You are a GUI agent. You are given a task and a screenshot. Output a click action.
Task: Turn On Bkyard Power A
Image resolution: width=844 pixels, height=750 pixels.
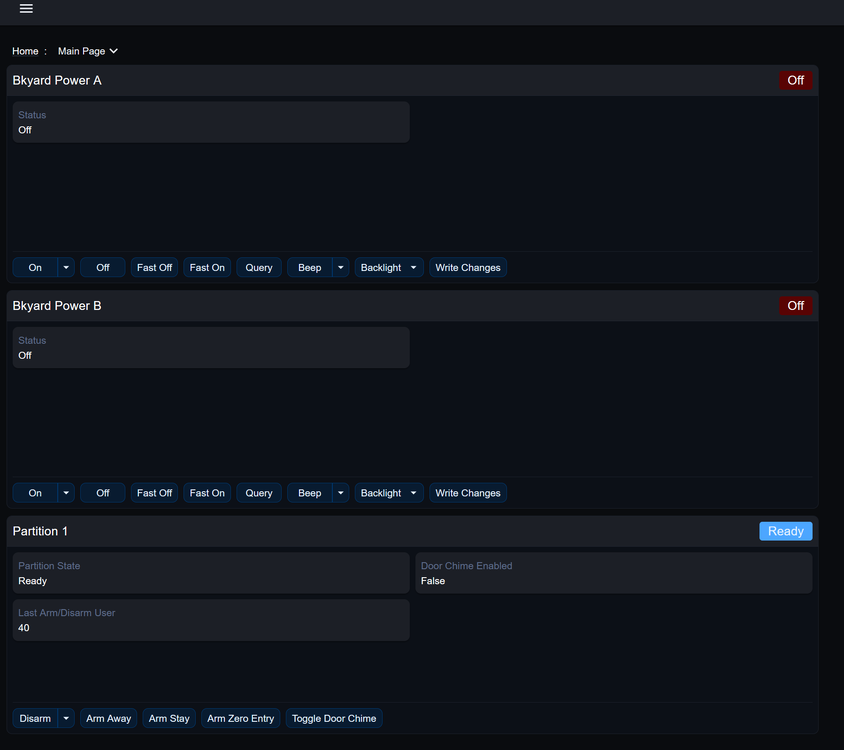click(35, 268)
